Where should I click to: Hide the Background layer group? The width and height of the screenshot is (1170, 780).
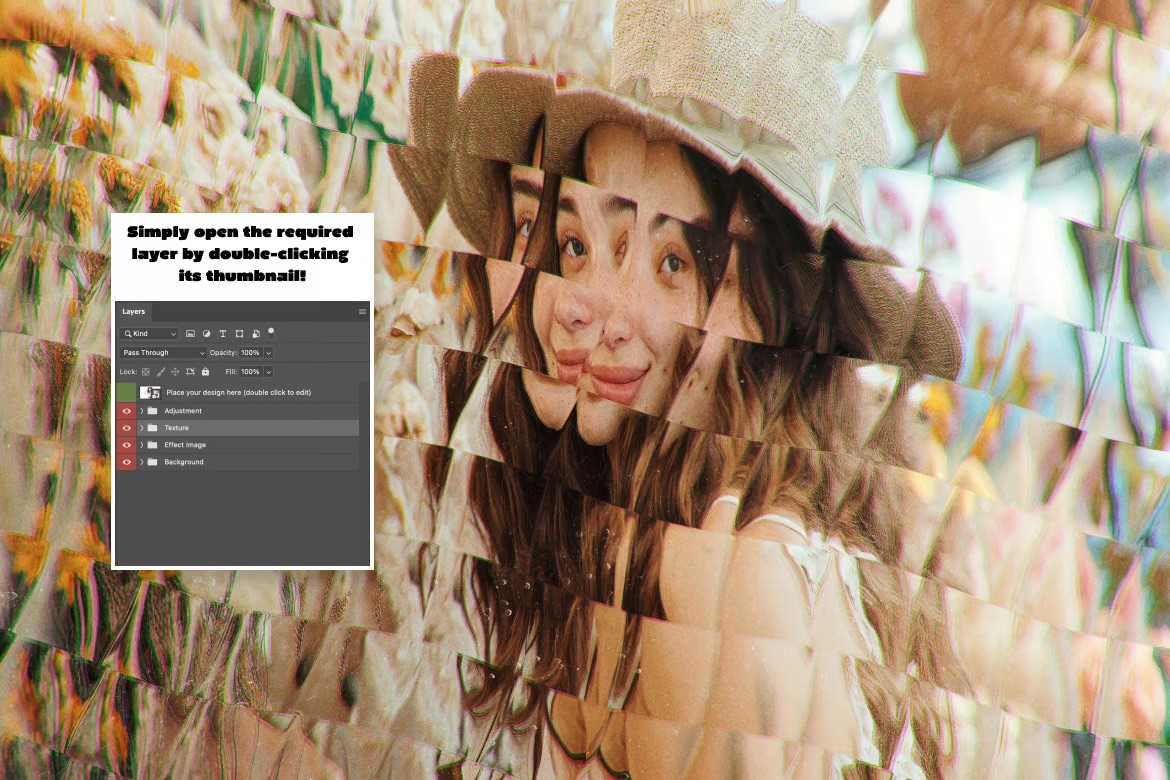pos(126,462)
